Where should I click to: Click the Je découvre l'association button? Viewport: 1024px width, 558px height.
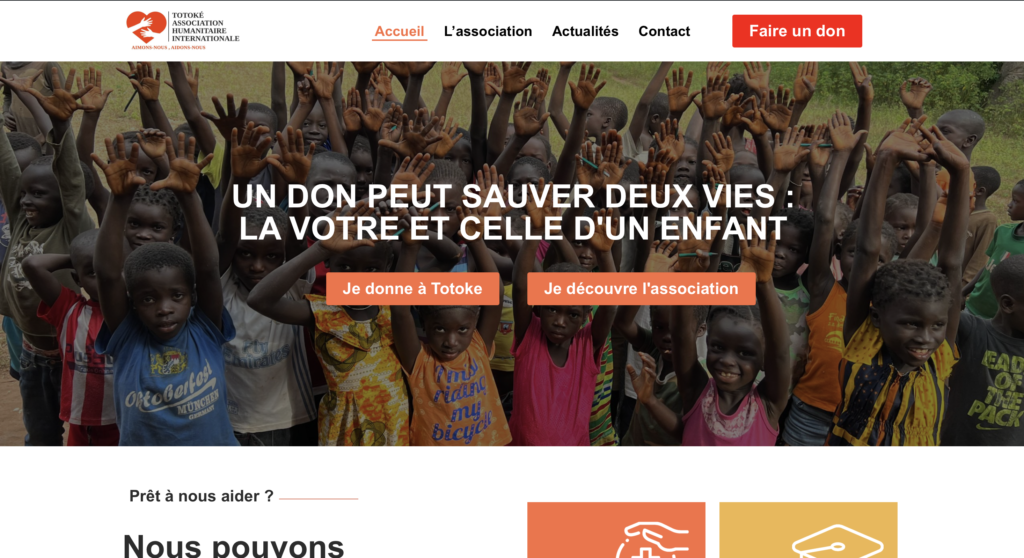pos(641,289)
